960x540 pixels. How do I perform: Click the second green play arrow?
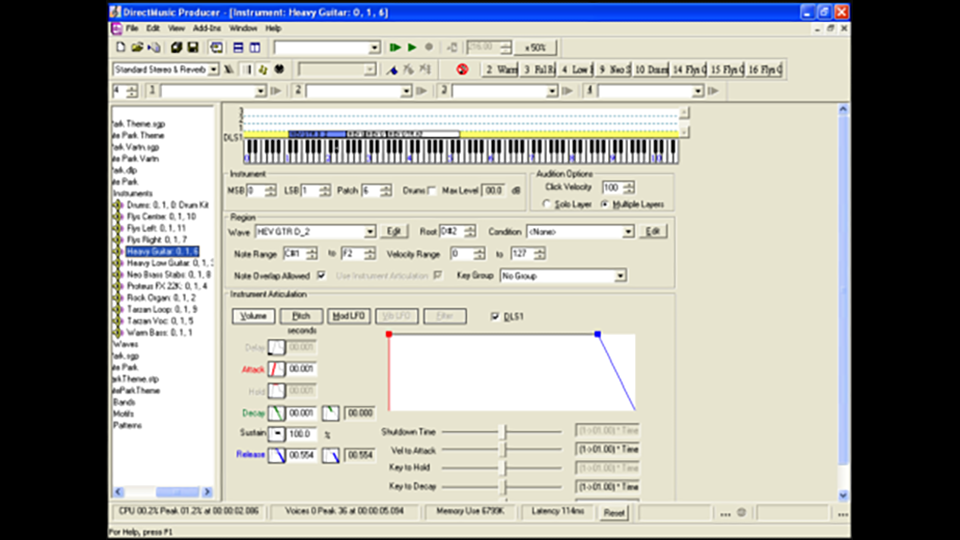(x=412, y=47)
